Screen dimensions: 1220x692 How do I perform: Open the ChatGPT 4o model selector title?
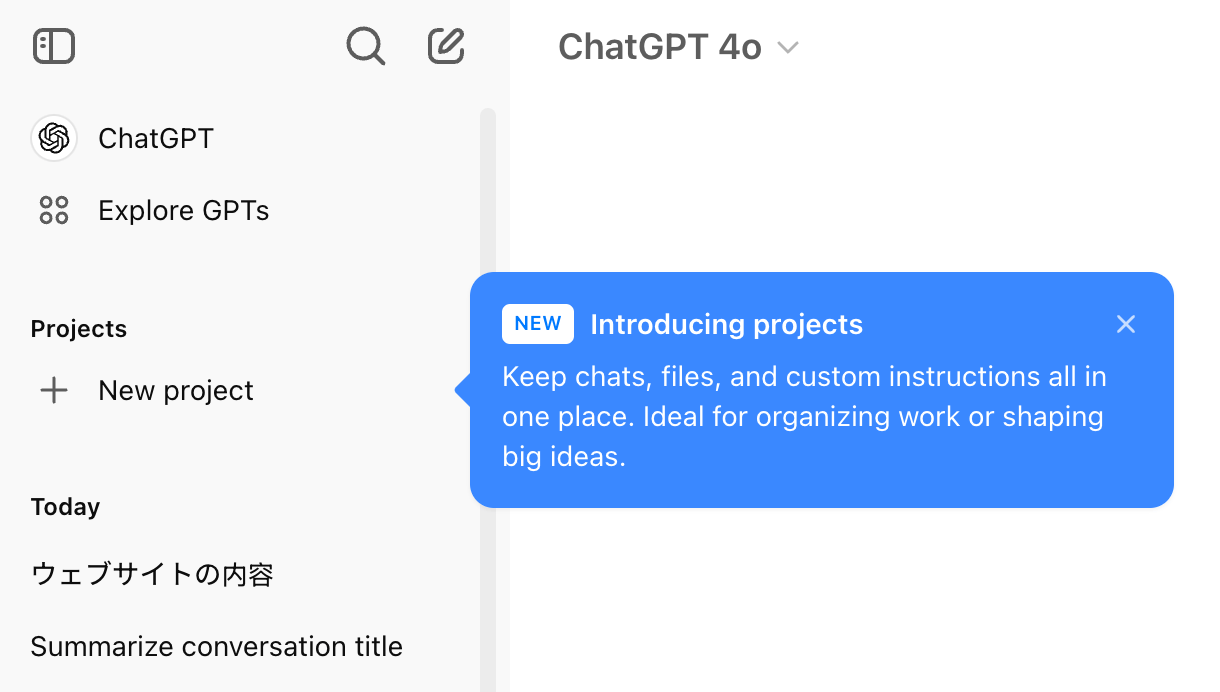point(660,47)
